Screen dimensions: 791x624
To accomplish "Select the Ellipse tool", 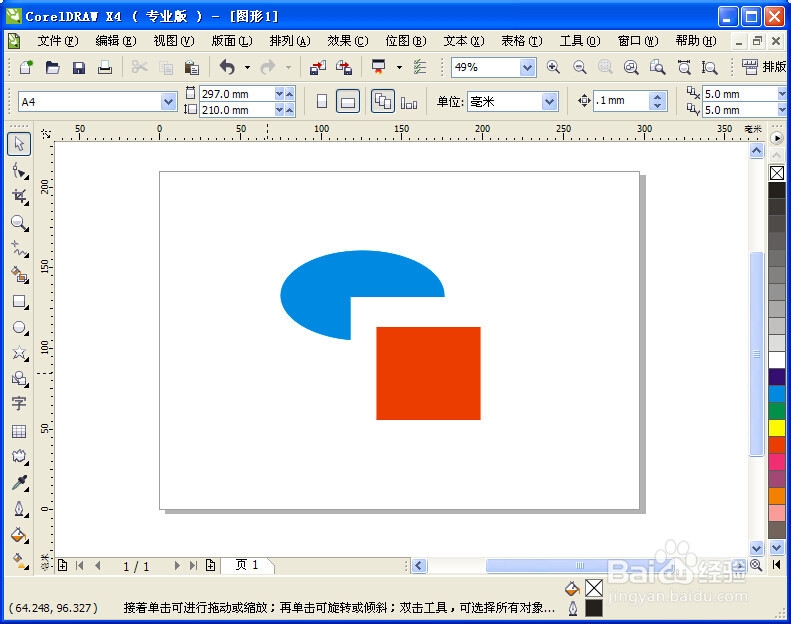I will tap(19, 327).
